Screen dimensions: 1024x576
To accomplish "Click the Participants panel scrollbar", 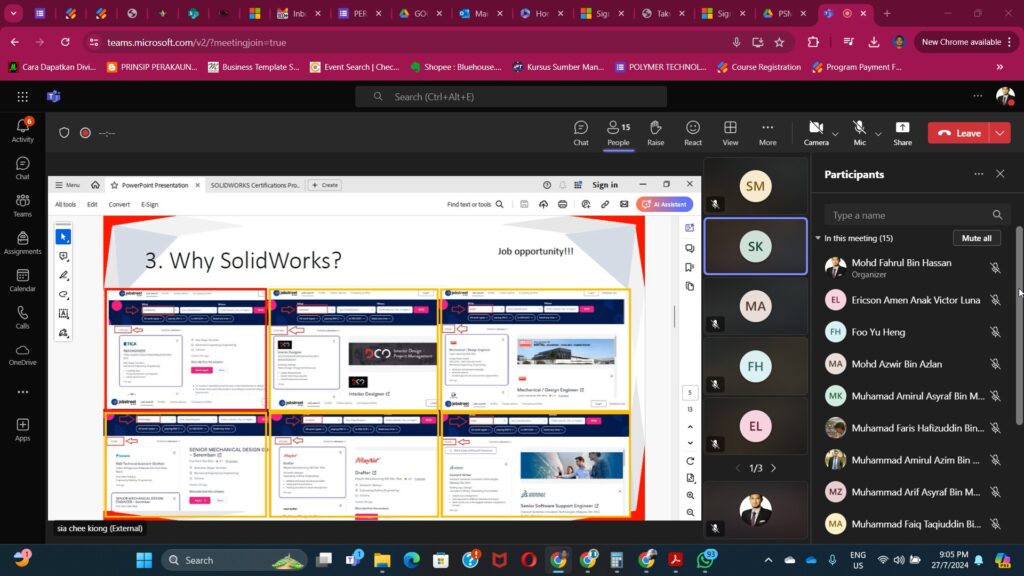I will click(x=1020, y=327).
